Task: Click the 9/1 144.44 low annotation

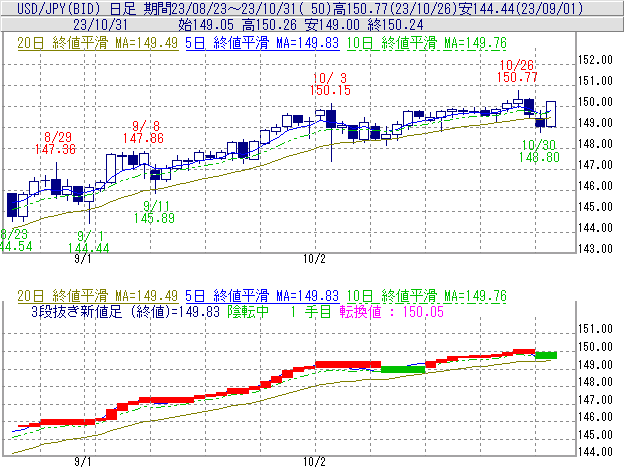Action: (88, 242)
